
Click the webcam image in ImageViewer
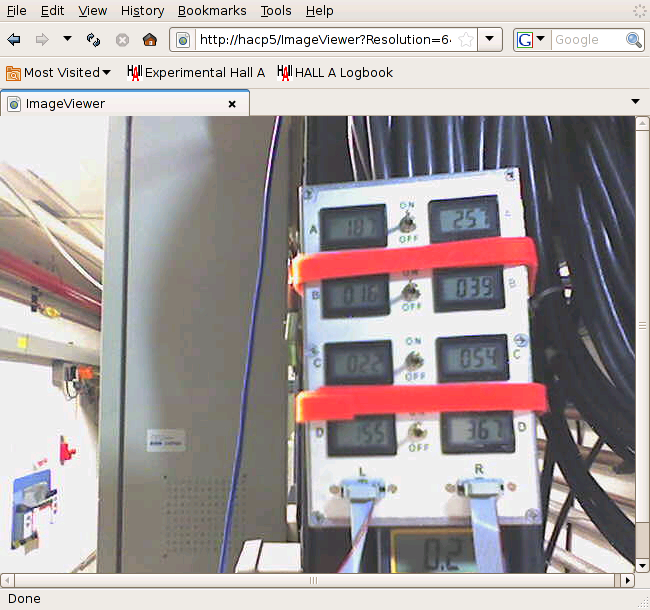(318, 344)
